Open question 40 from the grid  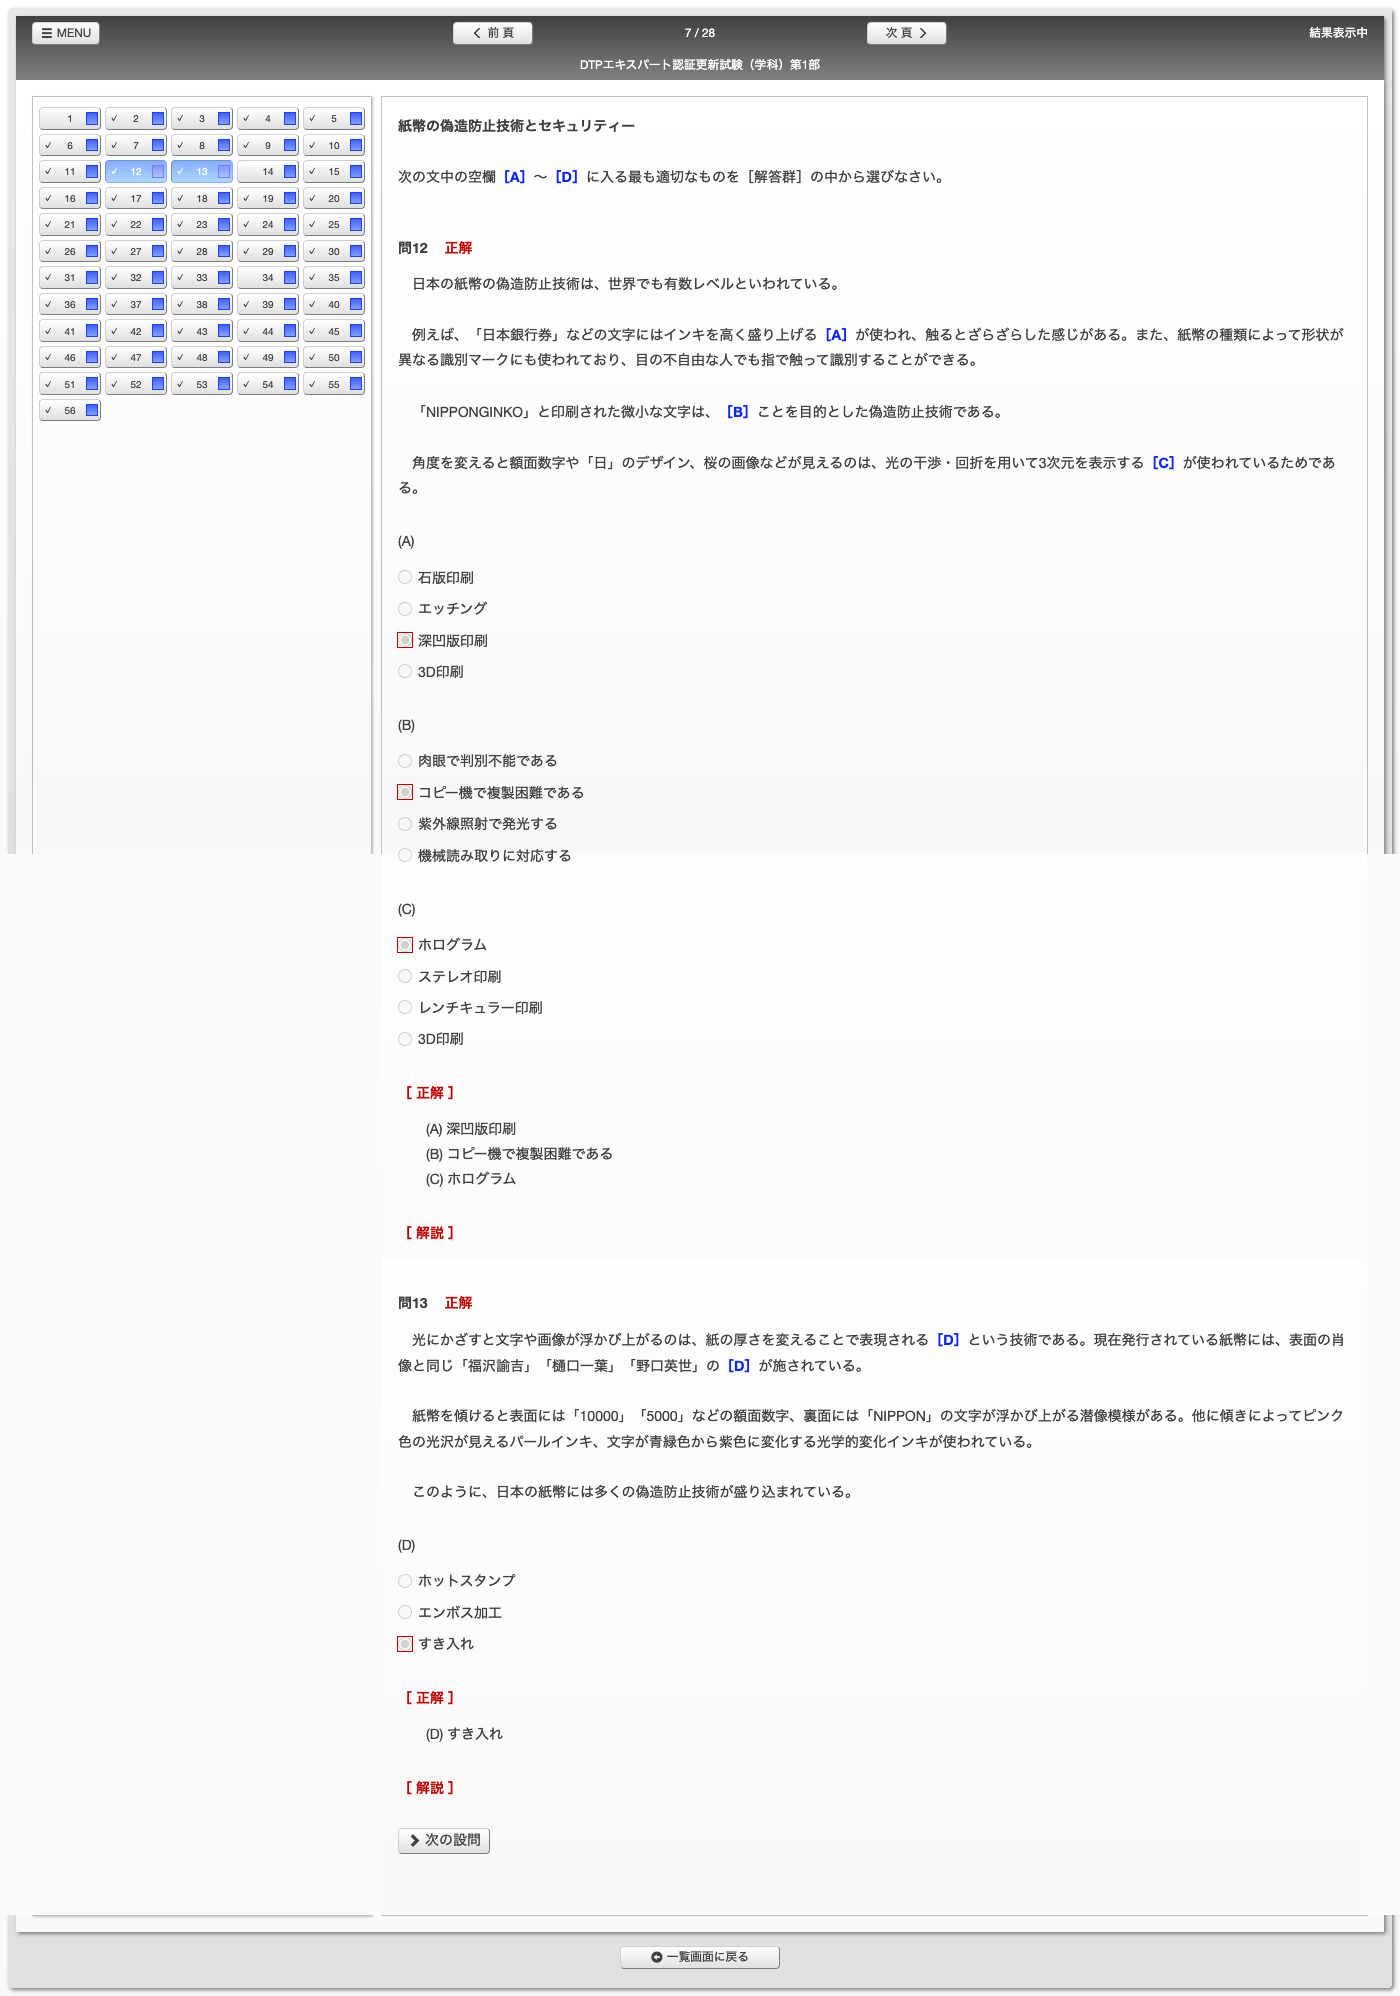[333, 305]
